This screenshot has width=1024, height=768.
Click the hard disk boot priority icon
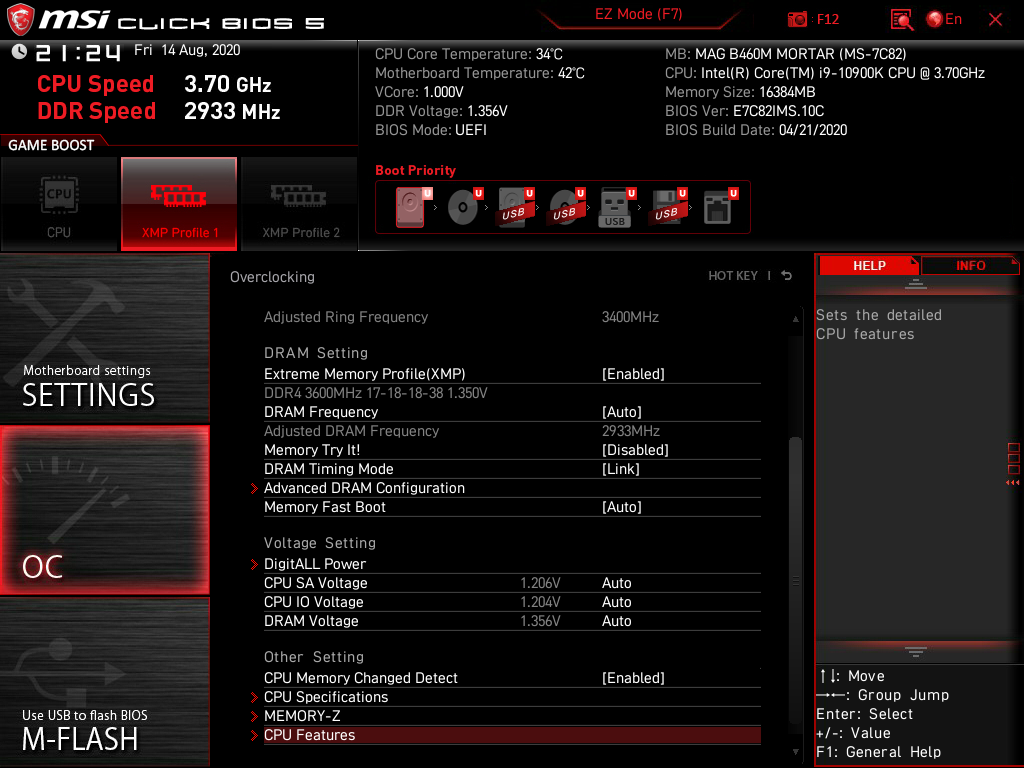click(x=408, y=207)
